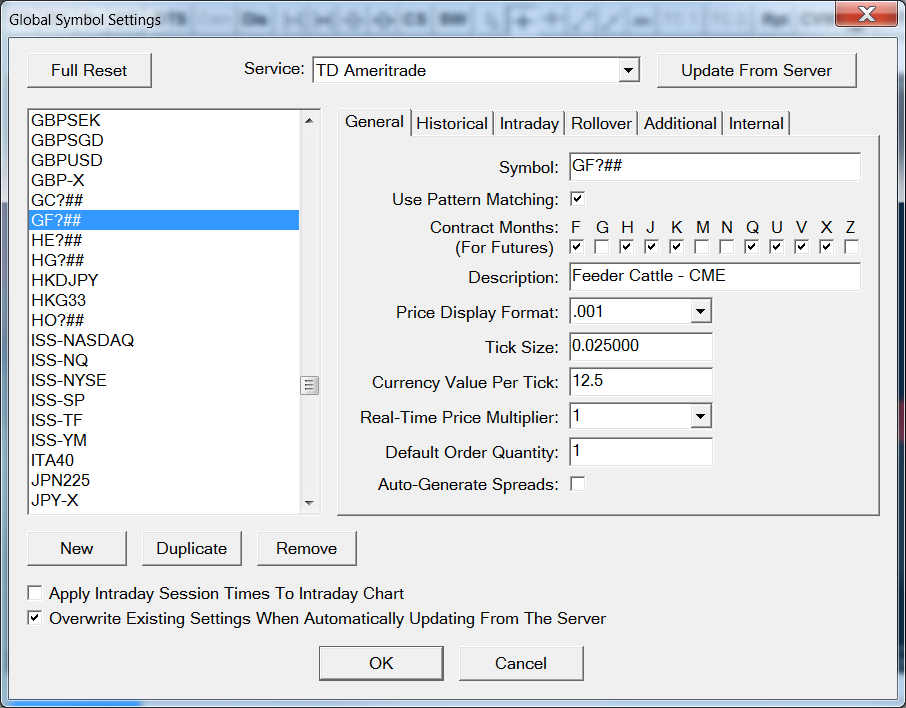
Task: Open the Real-Time Price Multiplier dropdown
Action: (x=700, y=416)
